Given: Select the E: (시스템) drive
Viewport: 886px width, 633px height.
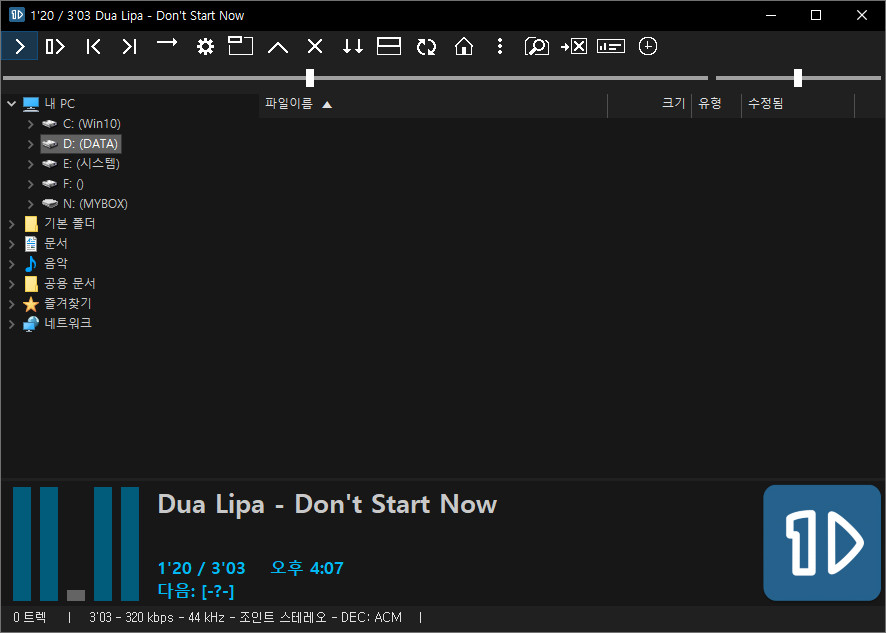Looking at the screenshot, I should (91, 164).
